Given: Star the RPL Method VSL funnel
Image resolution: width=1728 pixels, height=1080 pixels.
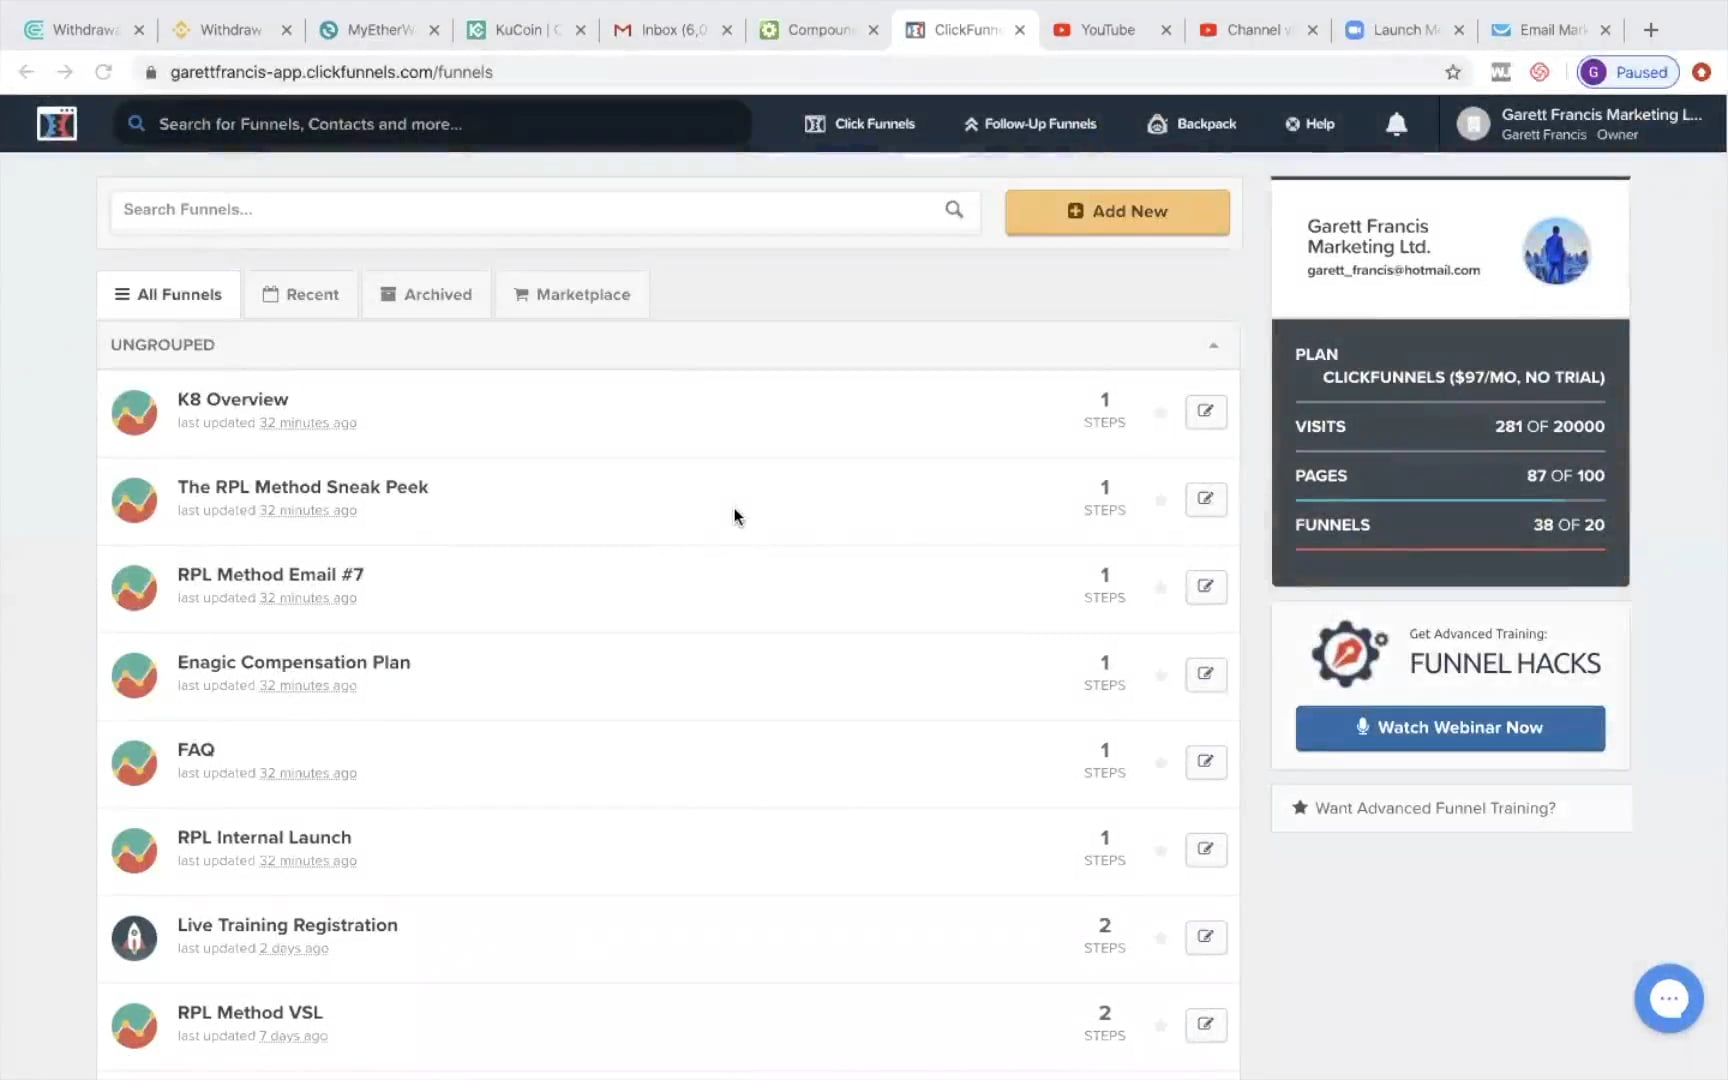Looking at the screenshot, I should point(1160,1025).
